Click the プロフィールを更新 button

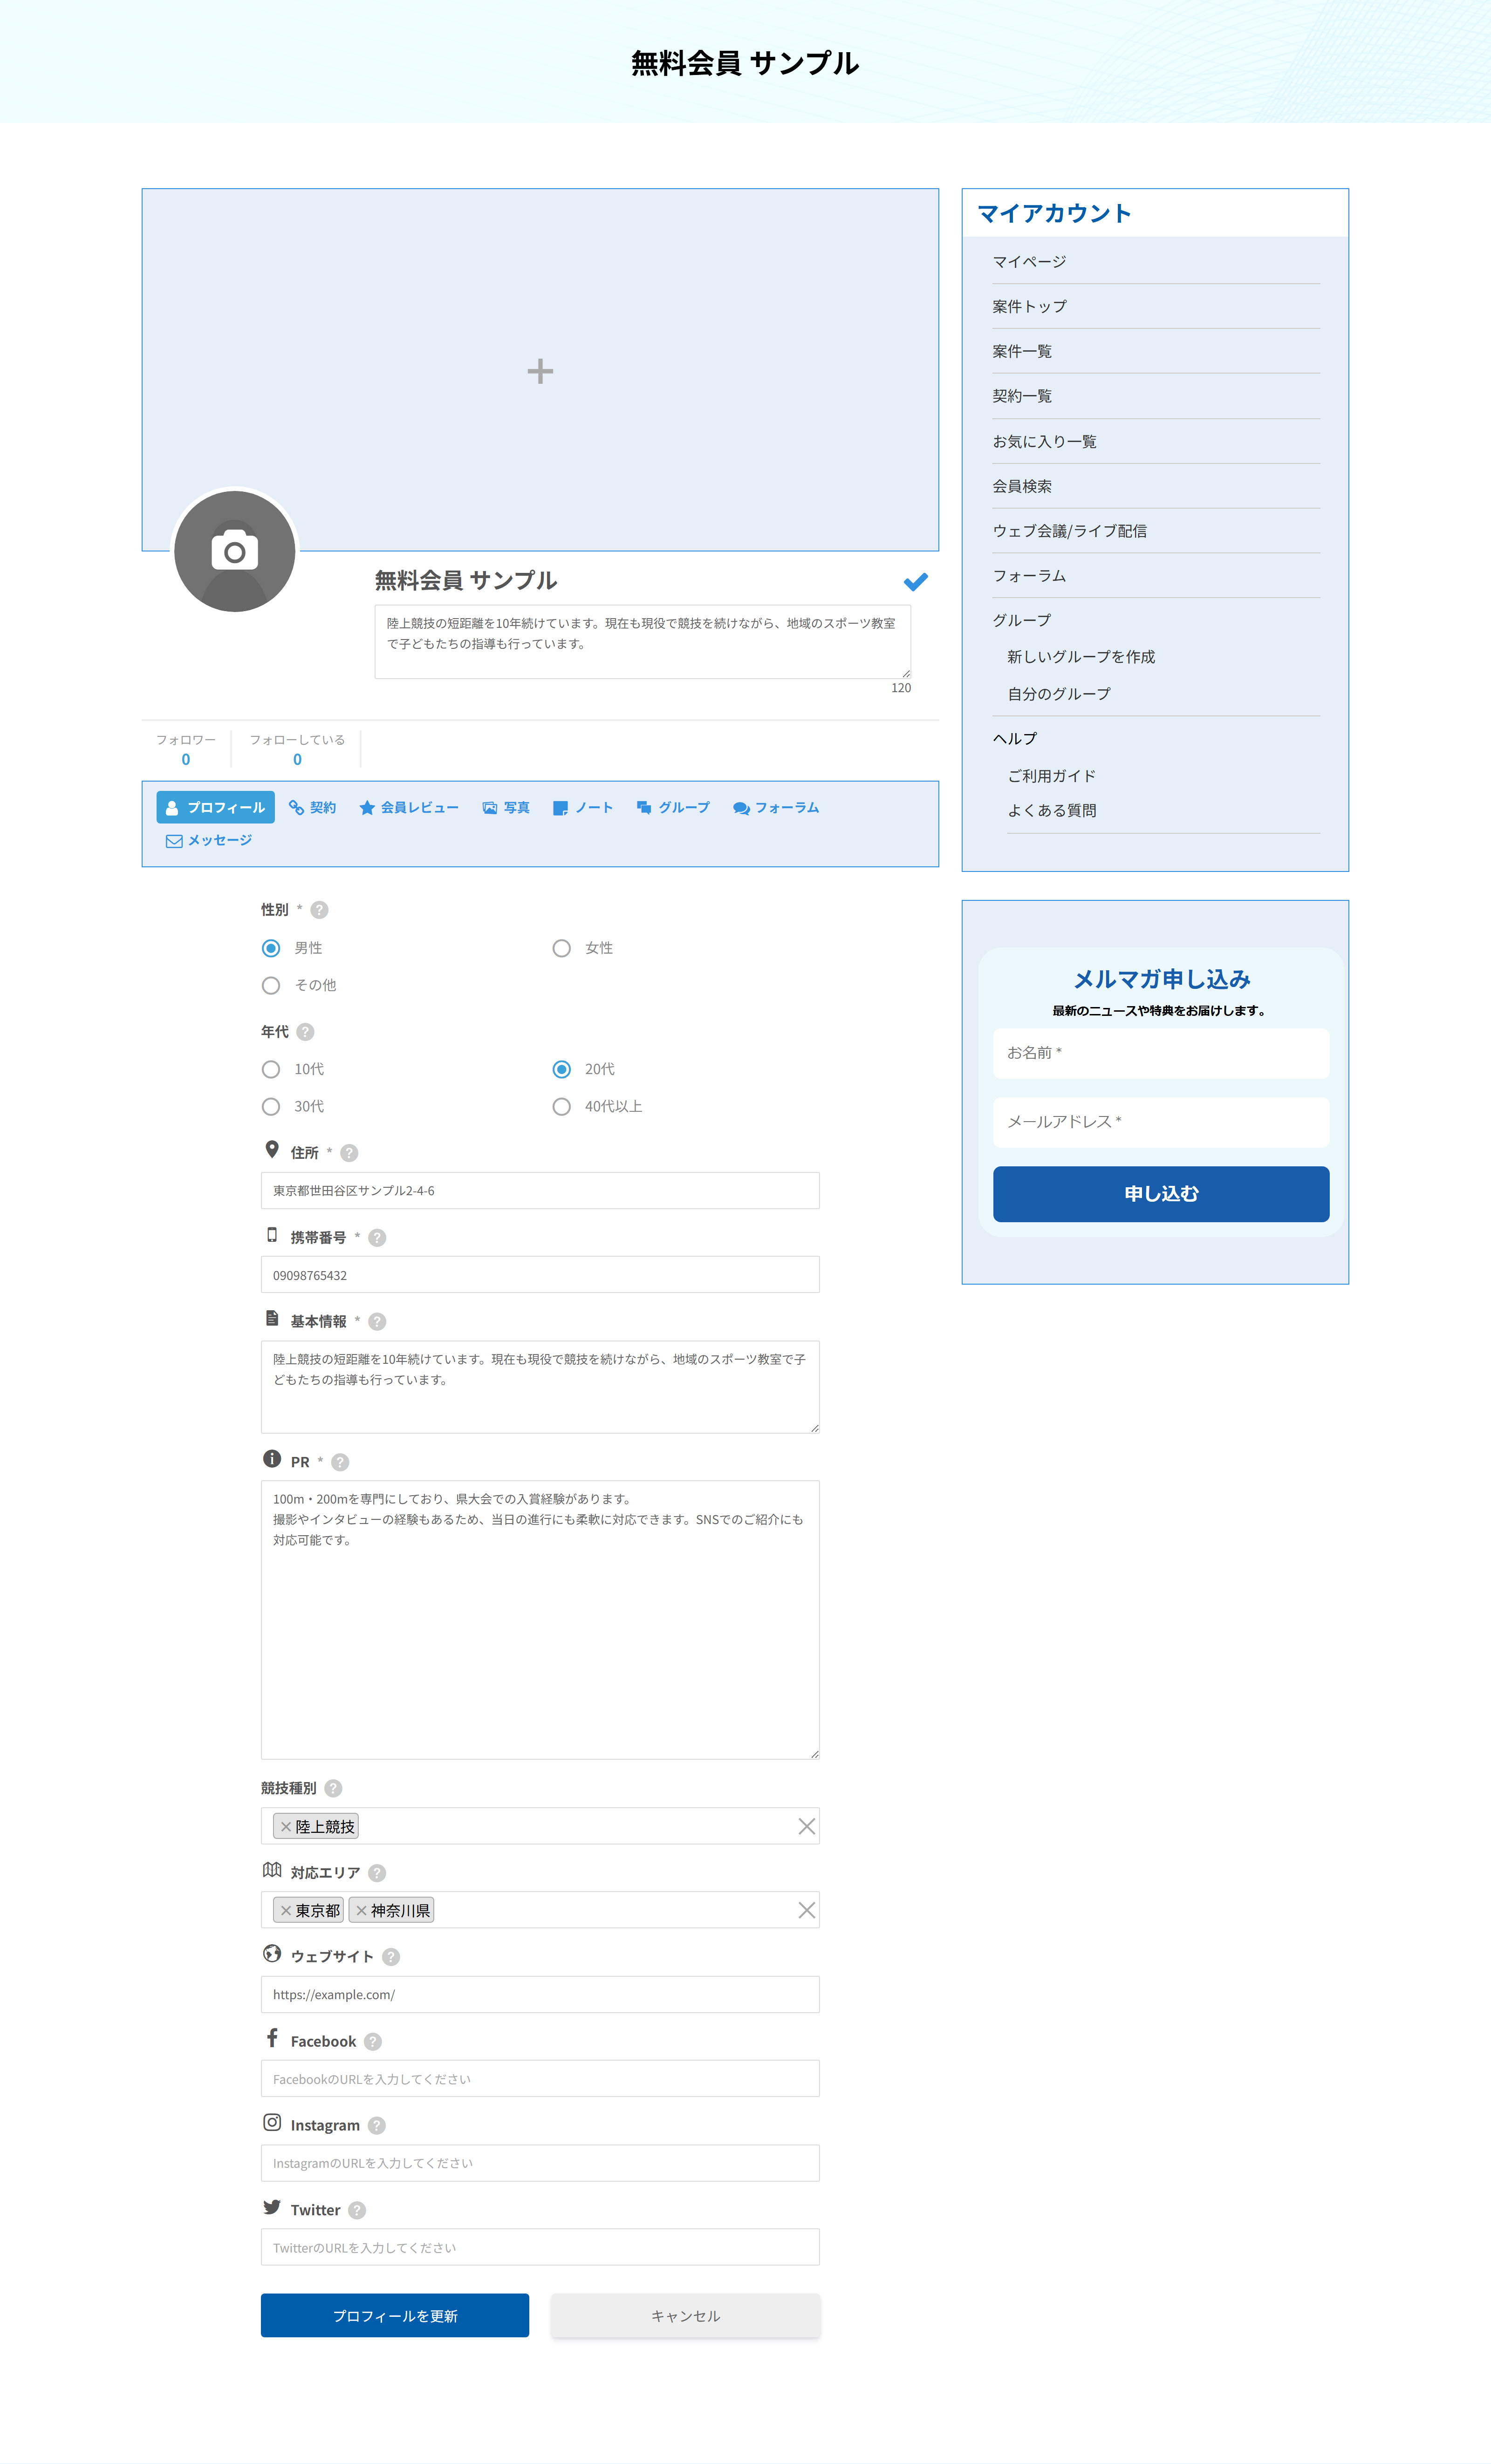(395, 2316)
